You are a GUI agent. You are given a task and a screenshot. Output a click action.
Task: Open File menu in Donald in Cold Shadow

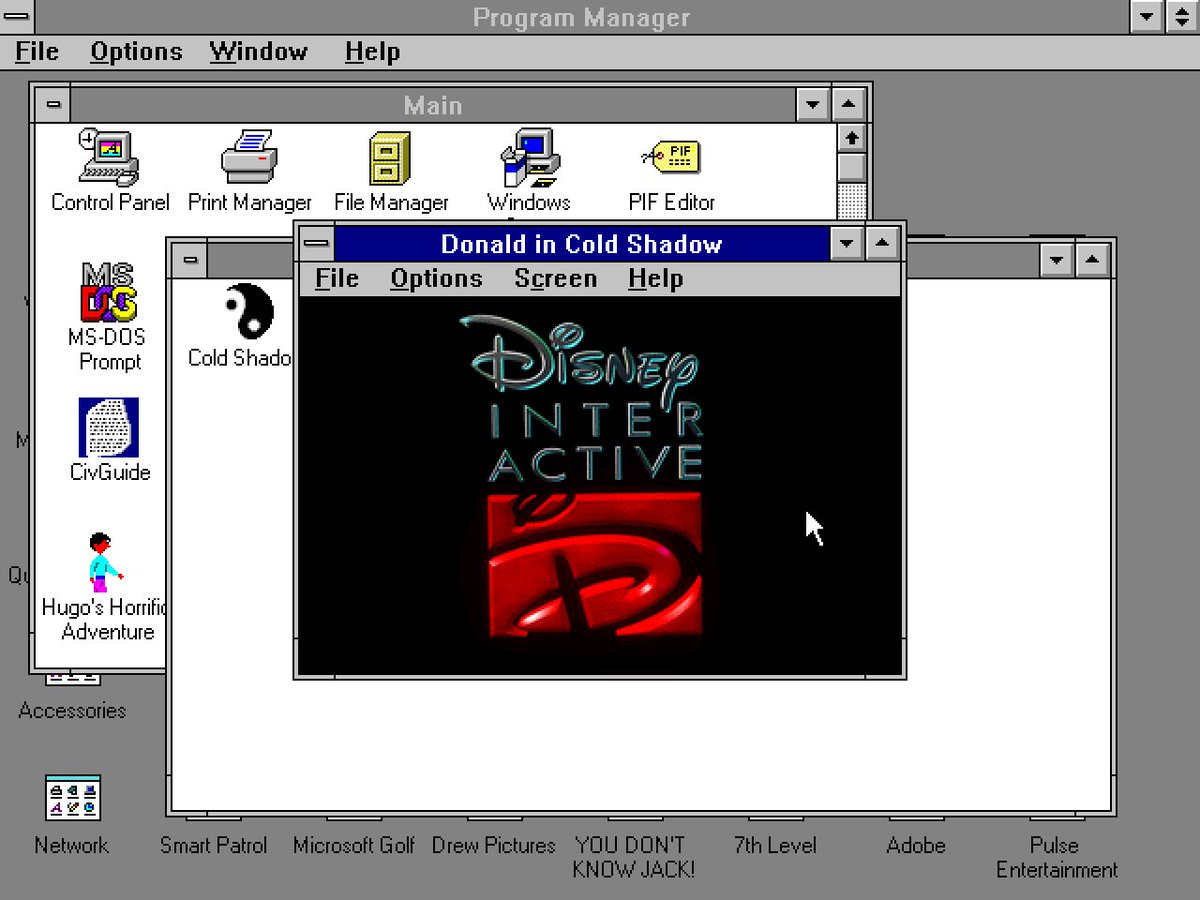337,279
